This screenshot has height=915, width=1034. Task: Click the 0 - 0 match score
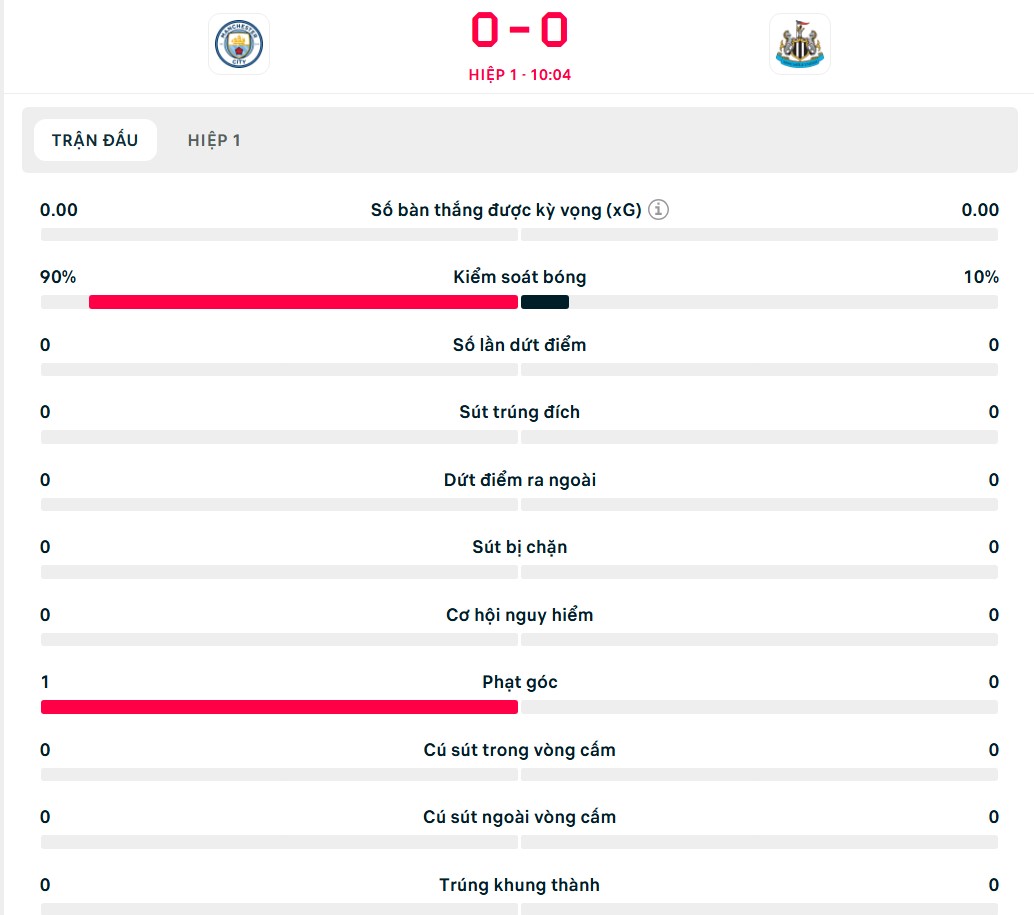point(520,30)
